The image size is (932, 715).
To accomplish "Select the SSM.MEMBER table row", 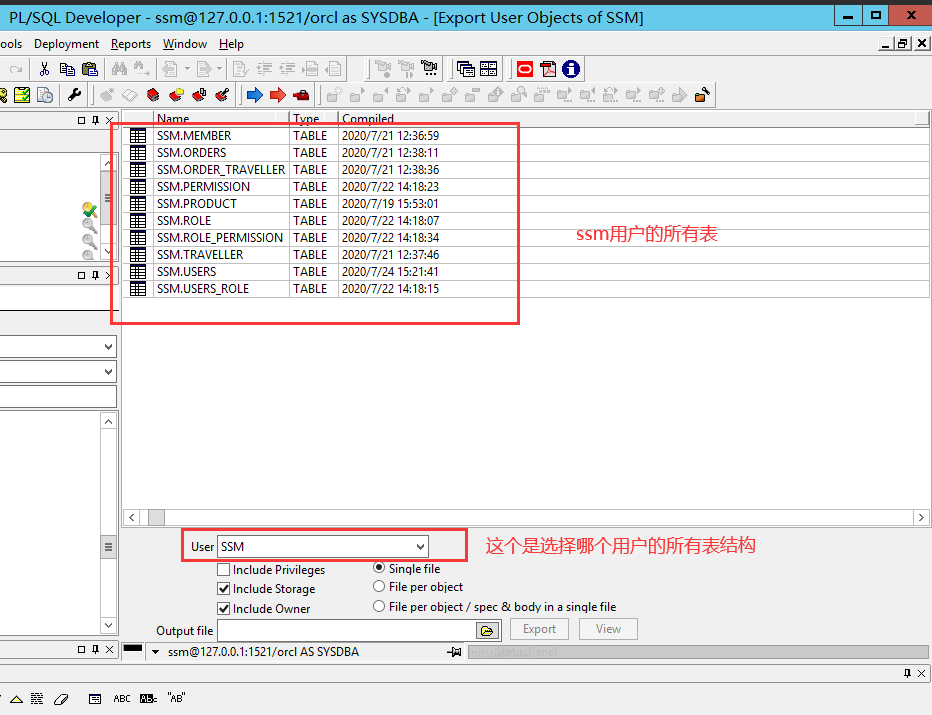I will pos(525,136).
